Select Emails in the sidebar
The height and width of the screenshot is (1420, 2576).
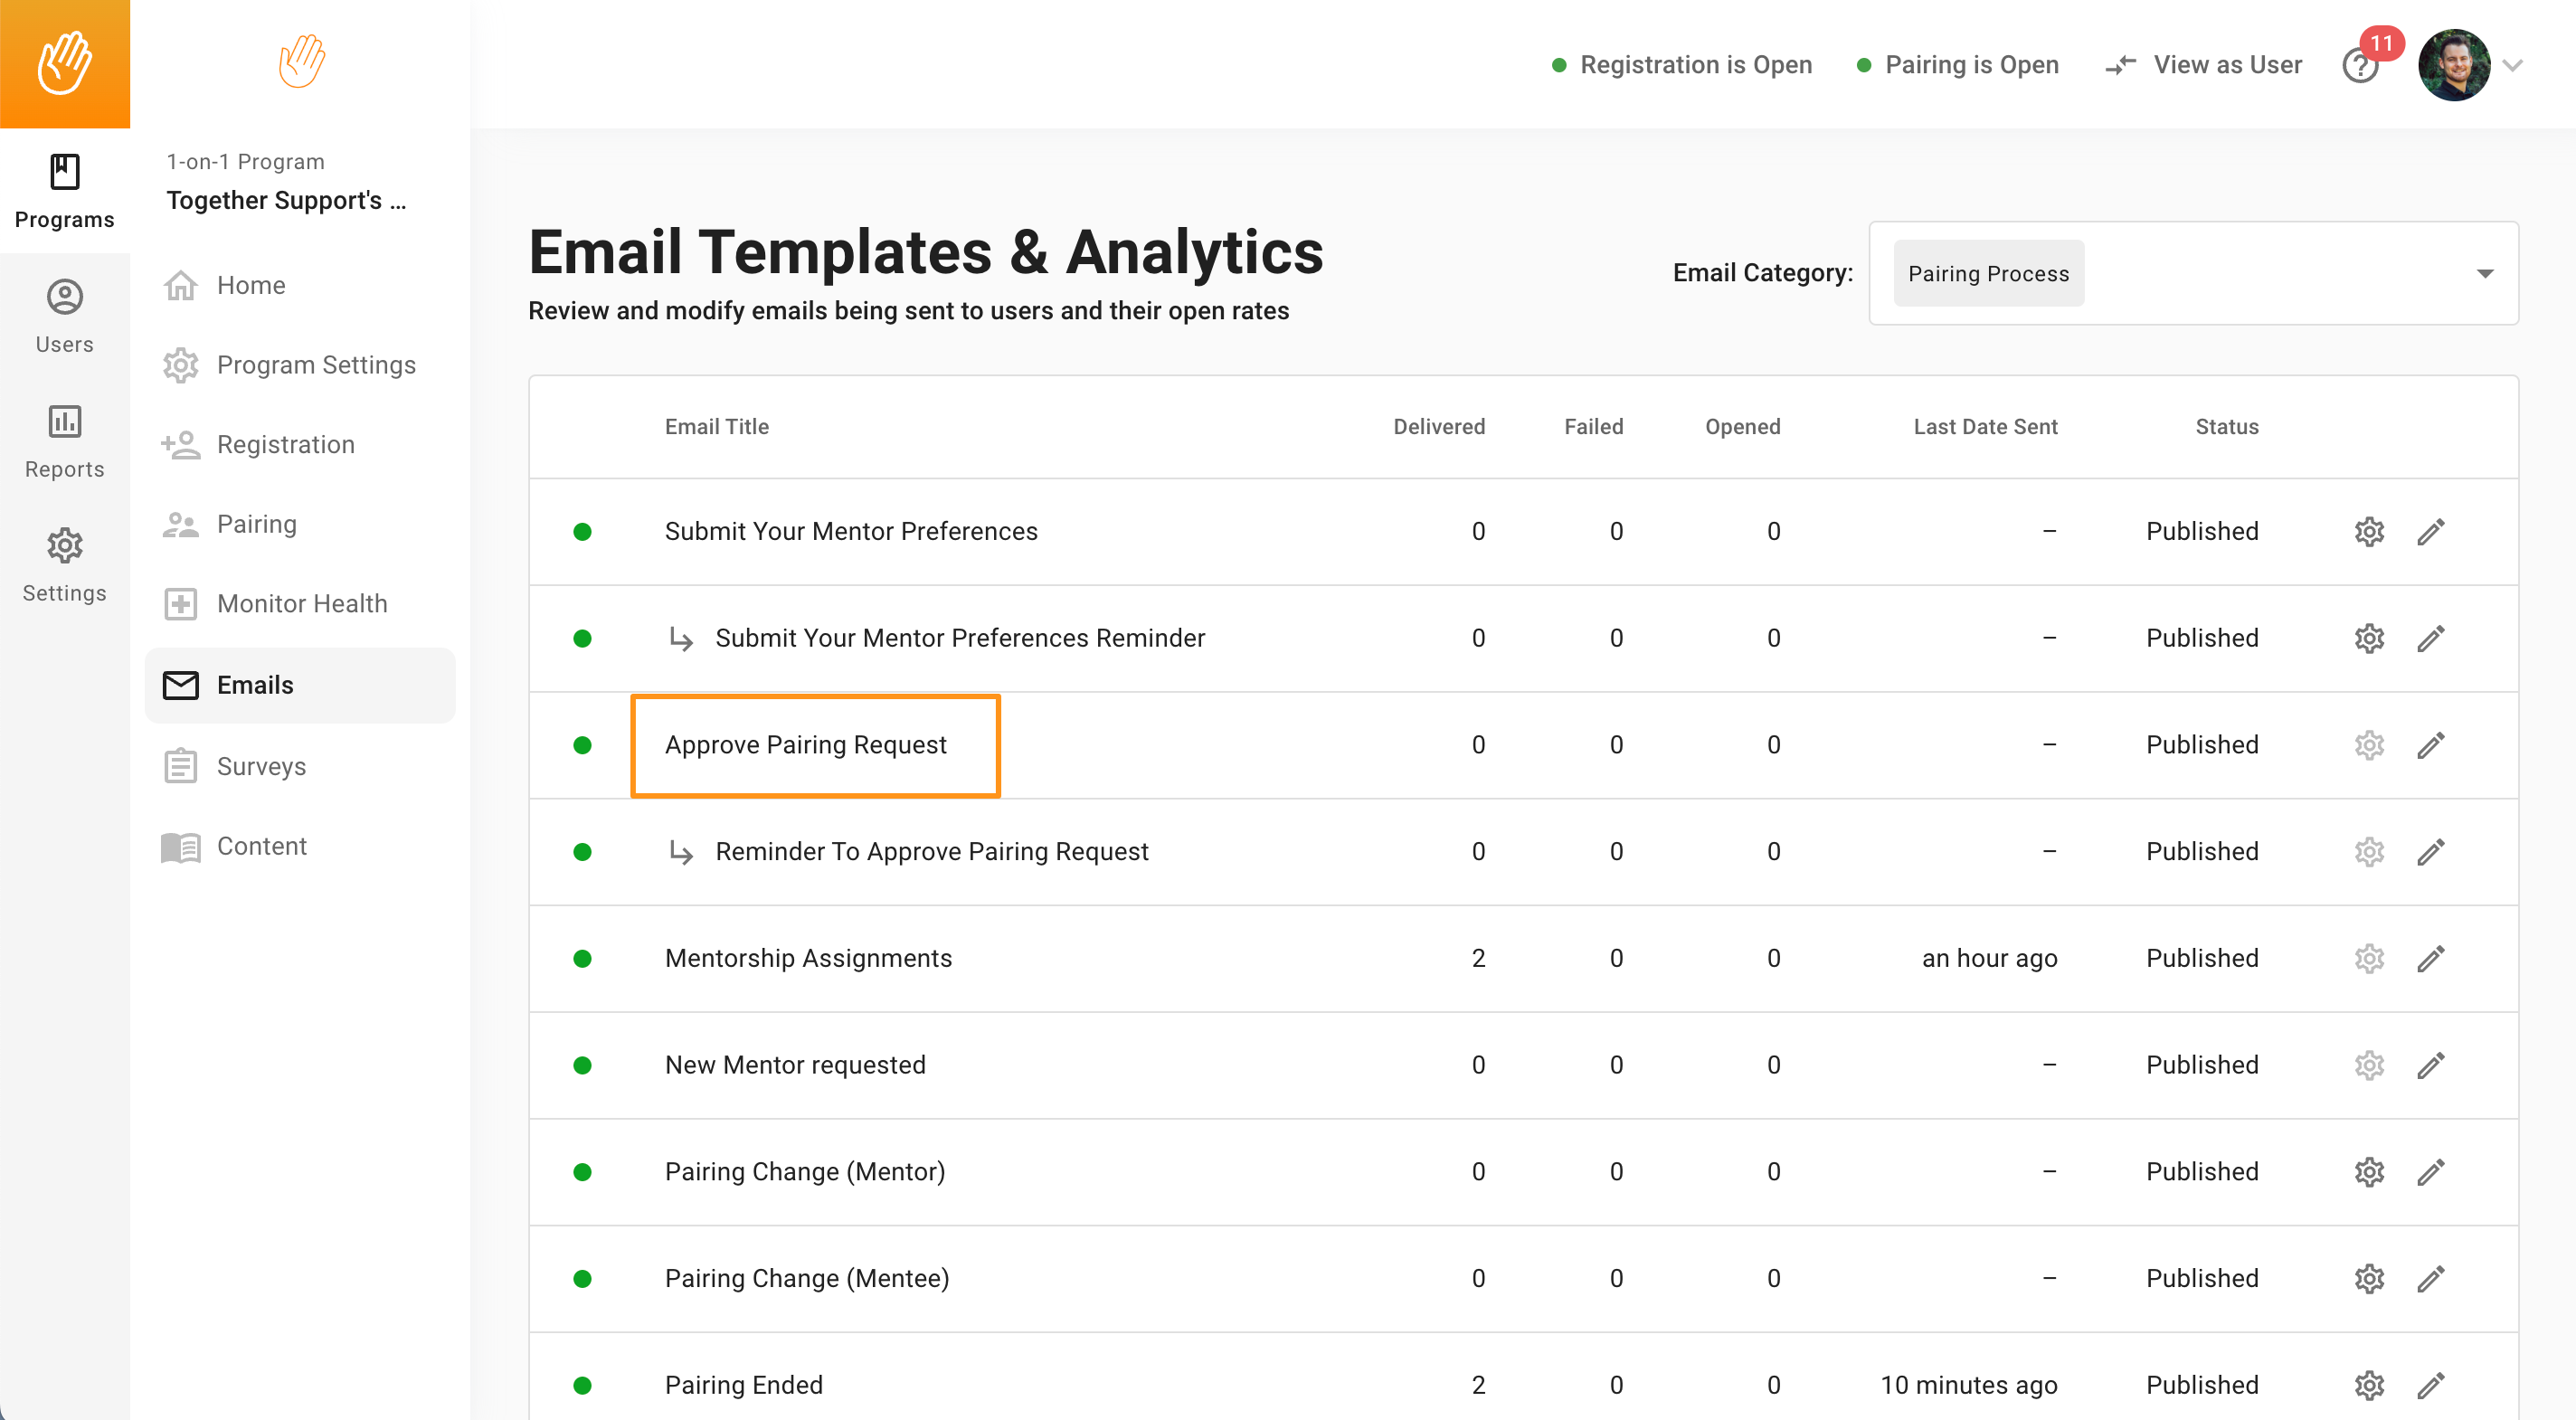tap(300, 685)
